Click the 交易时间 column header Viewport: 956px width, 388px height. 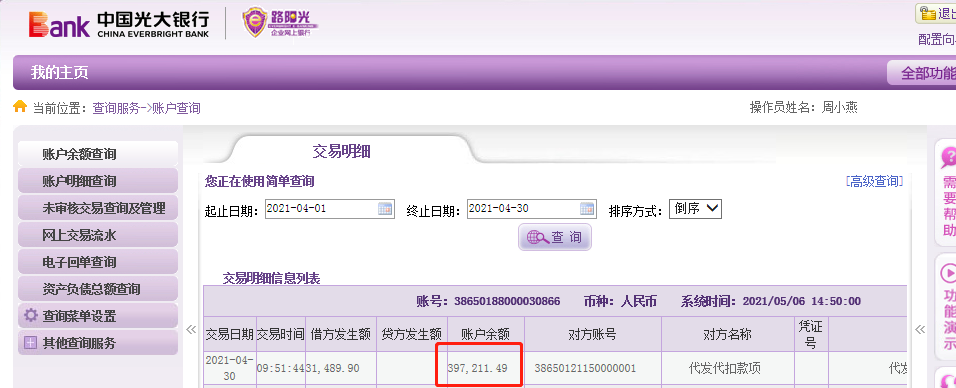(x=280, y=334)
